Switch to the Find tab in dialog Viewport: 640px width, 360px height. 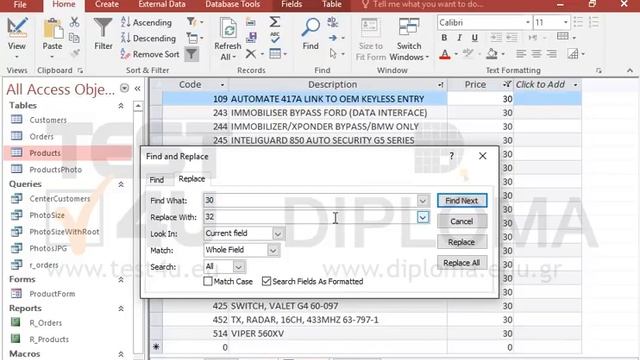pos(157,180)
